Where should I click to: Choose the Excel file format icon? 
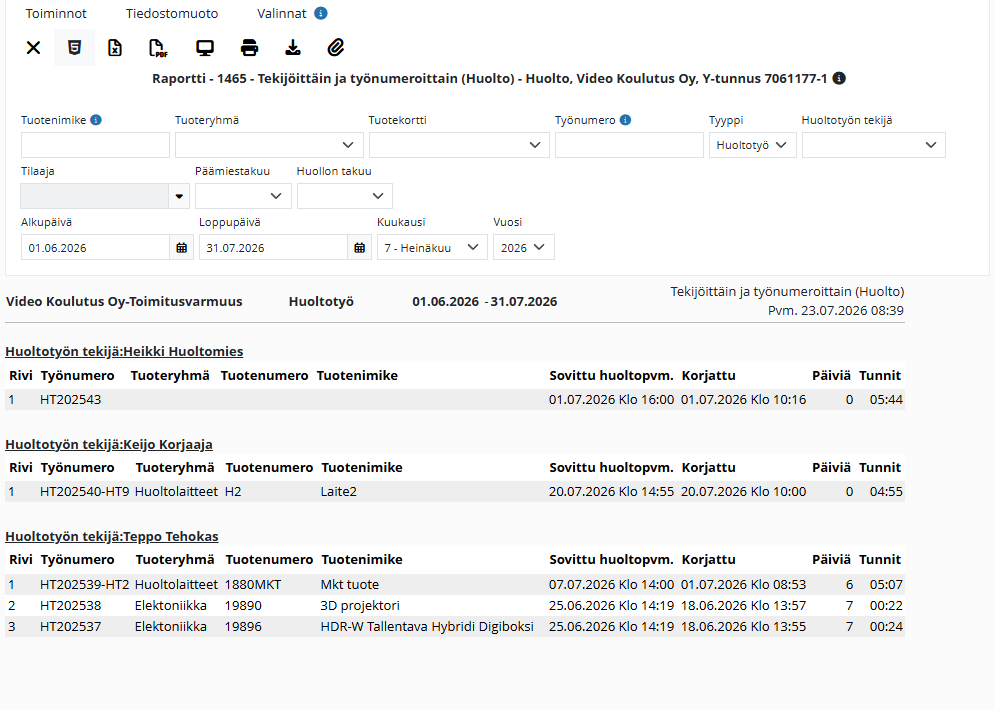pyautogui.click(x=115, y=48)
